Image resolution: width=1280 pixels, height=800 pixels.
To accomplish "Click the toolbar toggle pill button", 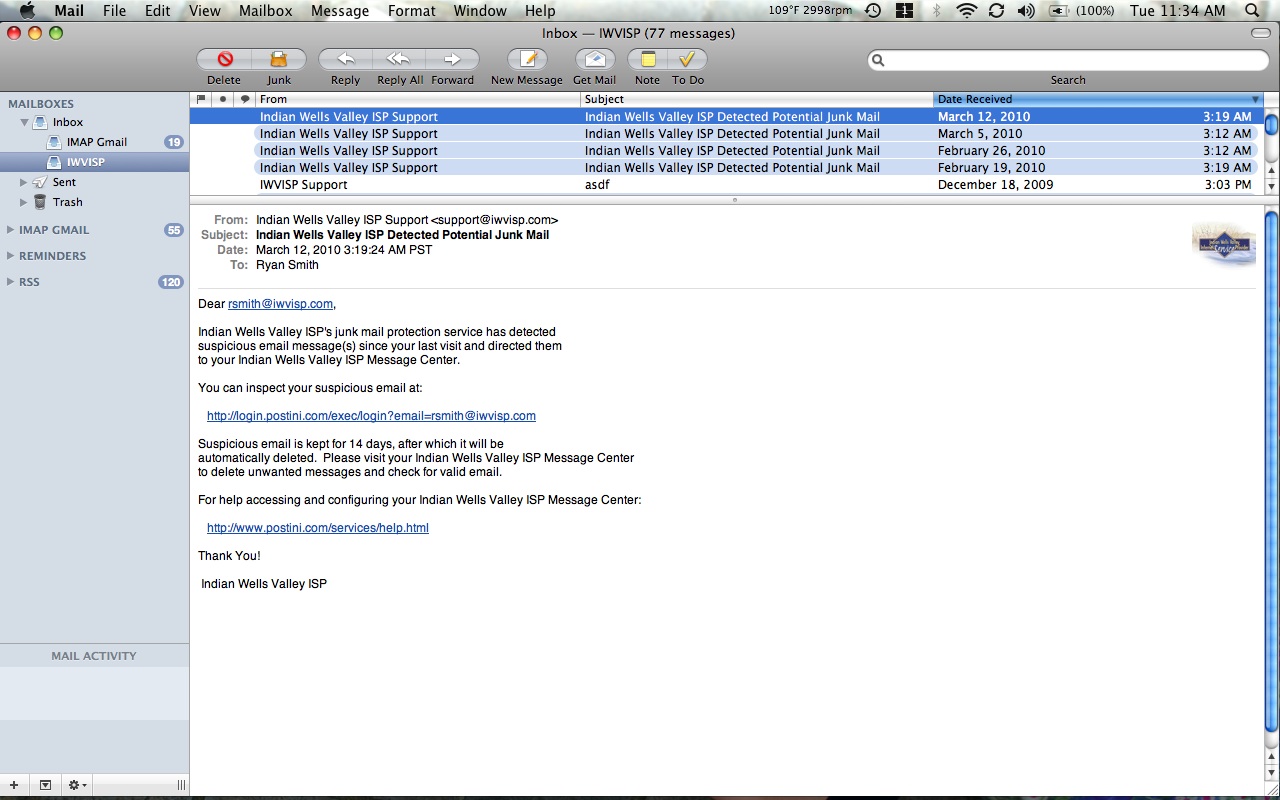I will click(x=1260, y=33).
